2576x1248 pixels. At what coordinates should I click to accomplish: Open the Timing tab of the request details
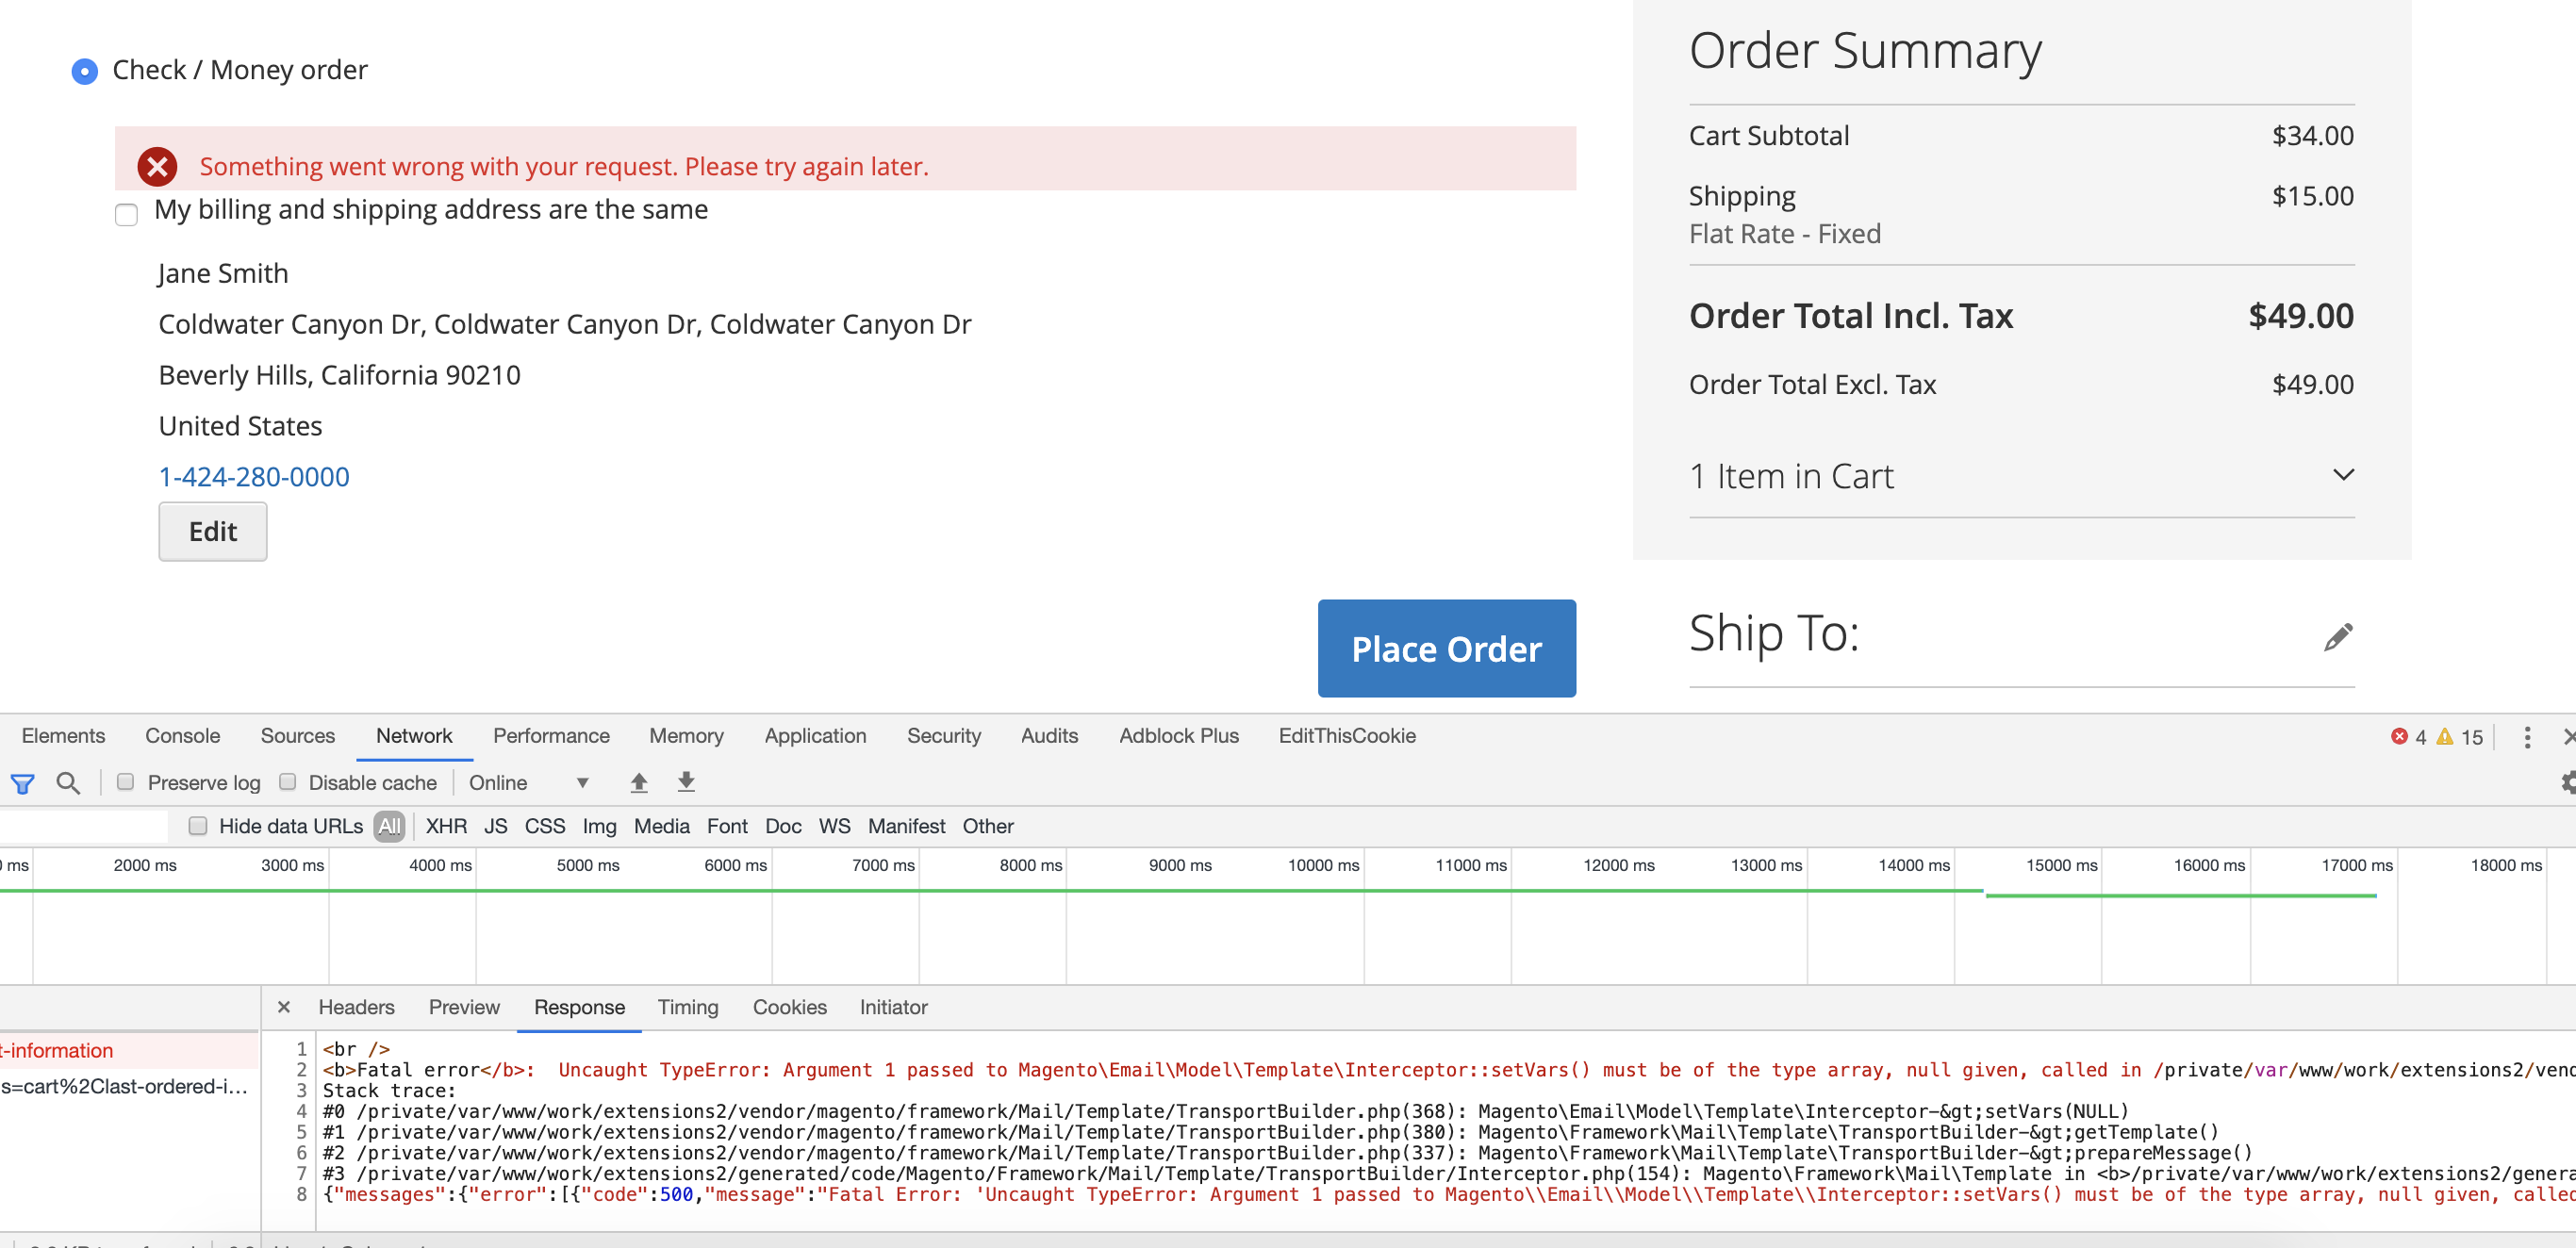[x=687, y=1007]
